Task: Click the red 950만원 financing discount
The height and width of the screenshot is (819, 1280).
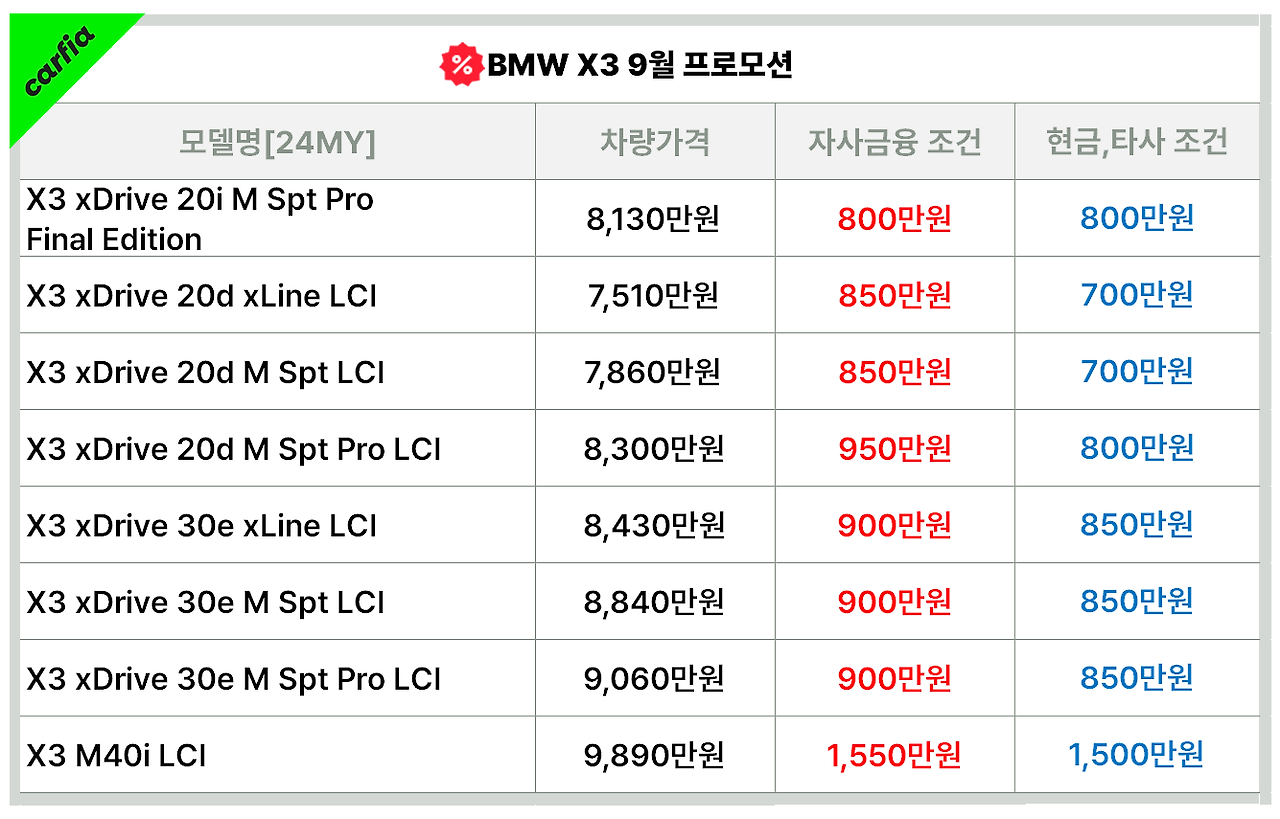Action: [x=894, y=449]
